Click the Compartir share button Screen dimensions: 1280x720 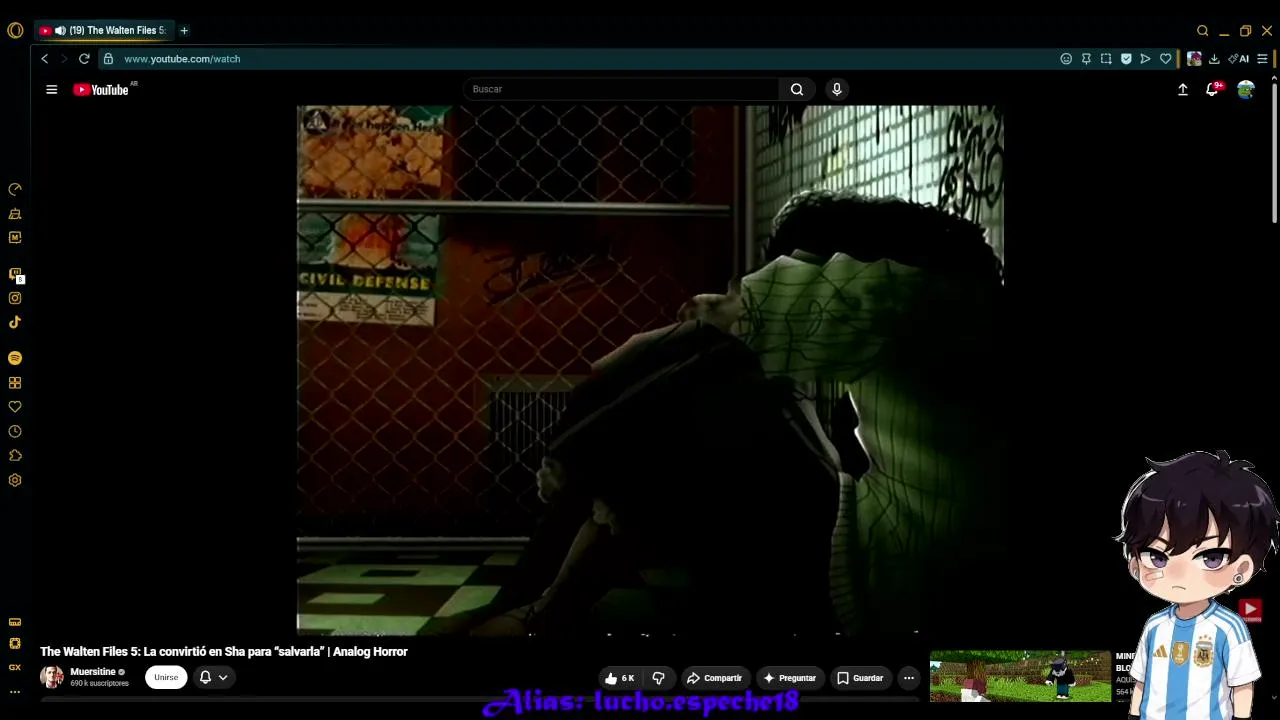[714, 678]
